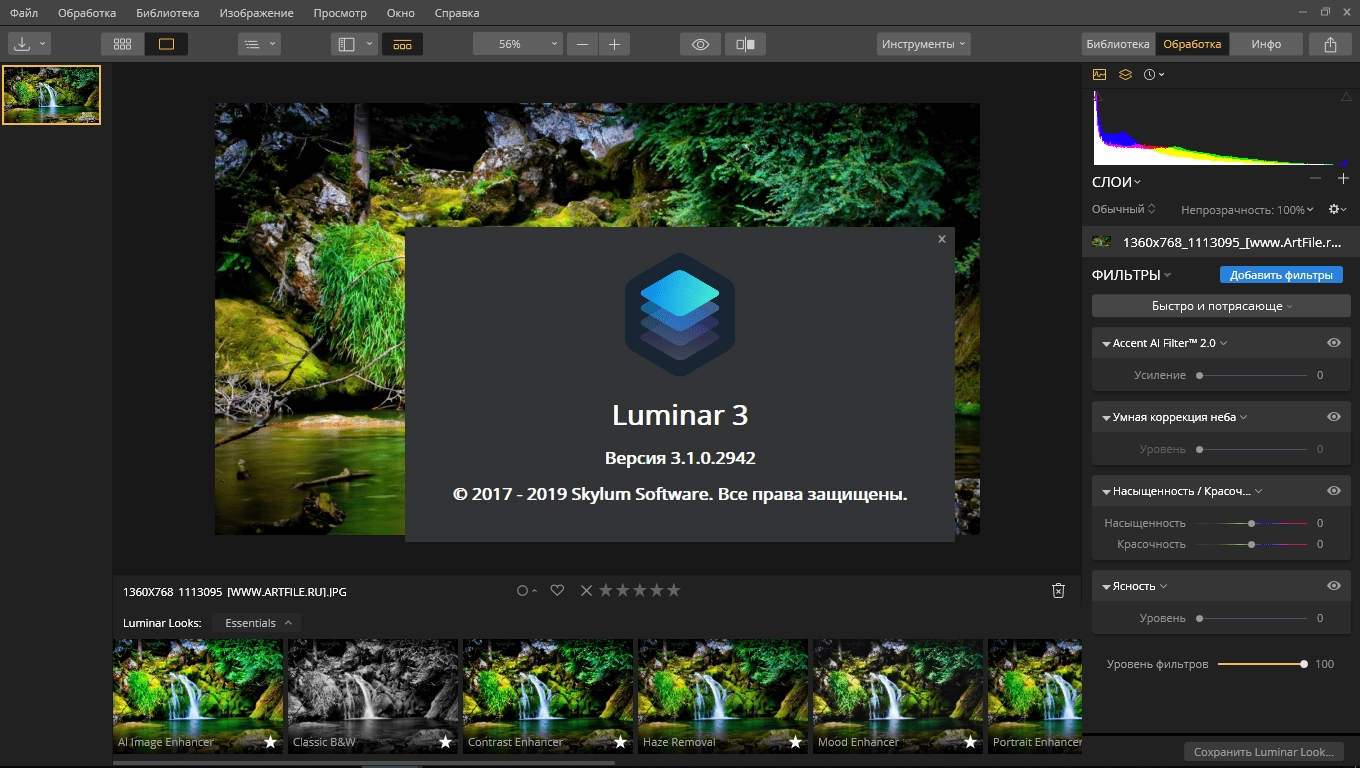1360x768 pixels.
Task: Switch to the Инфо tab
Action: 1266,44
